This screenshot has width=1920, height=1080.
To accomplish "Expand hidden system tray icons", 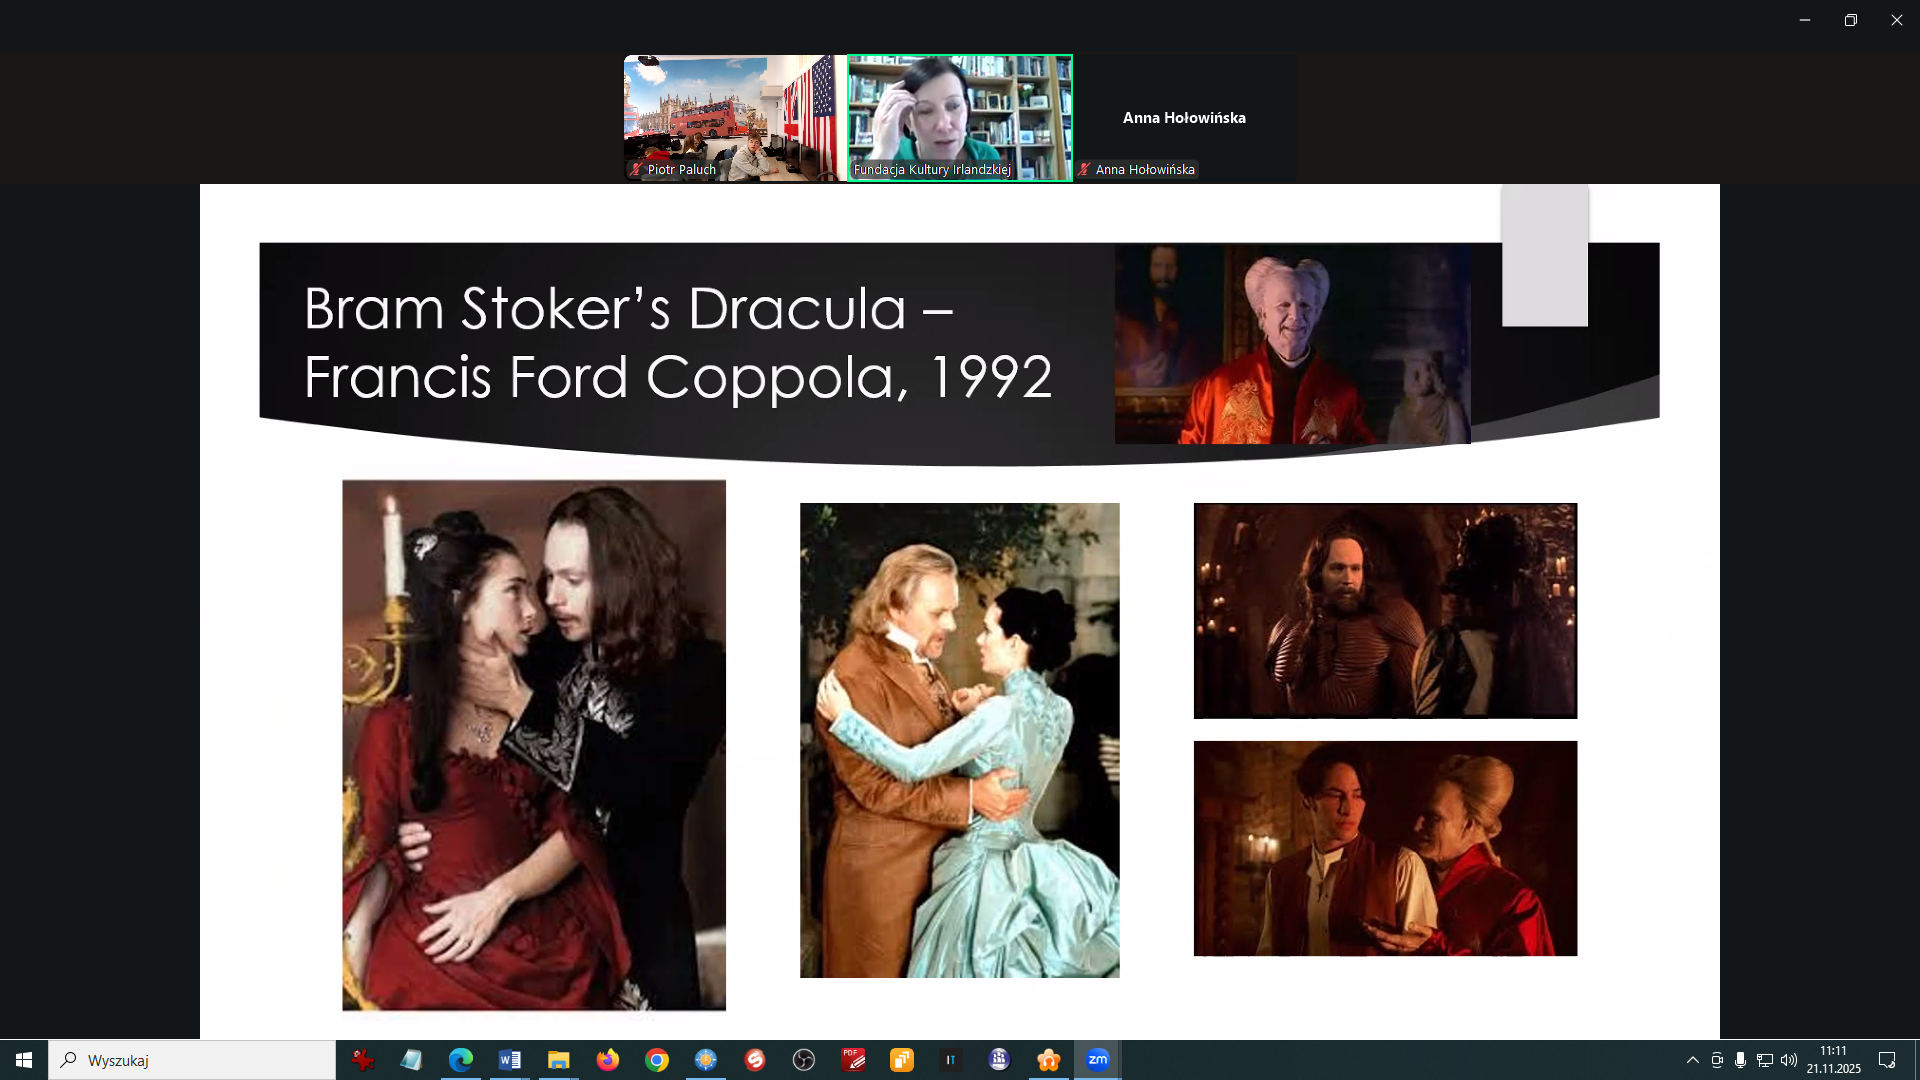I will pos(1692,1060).
